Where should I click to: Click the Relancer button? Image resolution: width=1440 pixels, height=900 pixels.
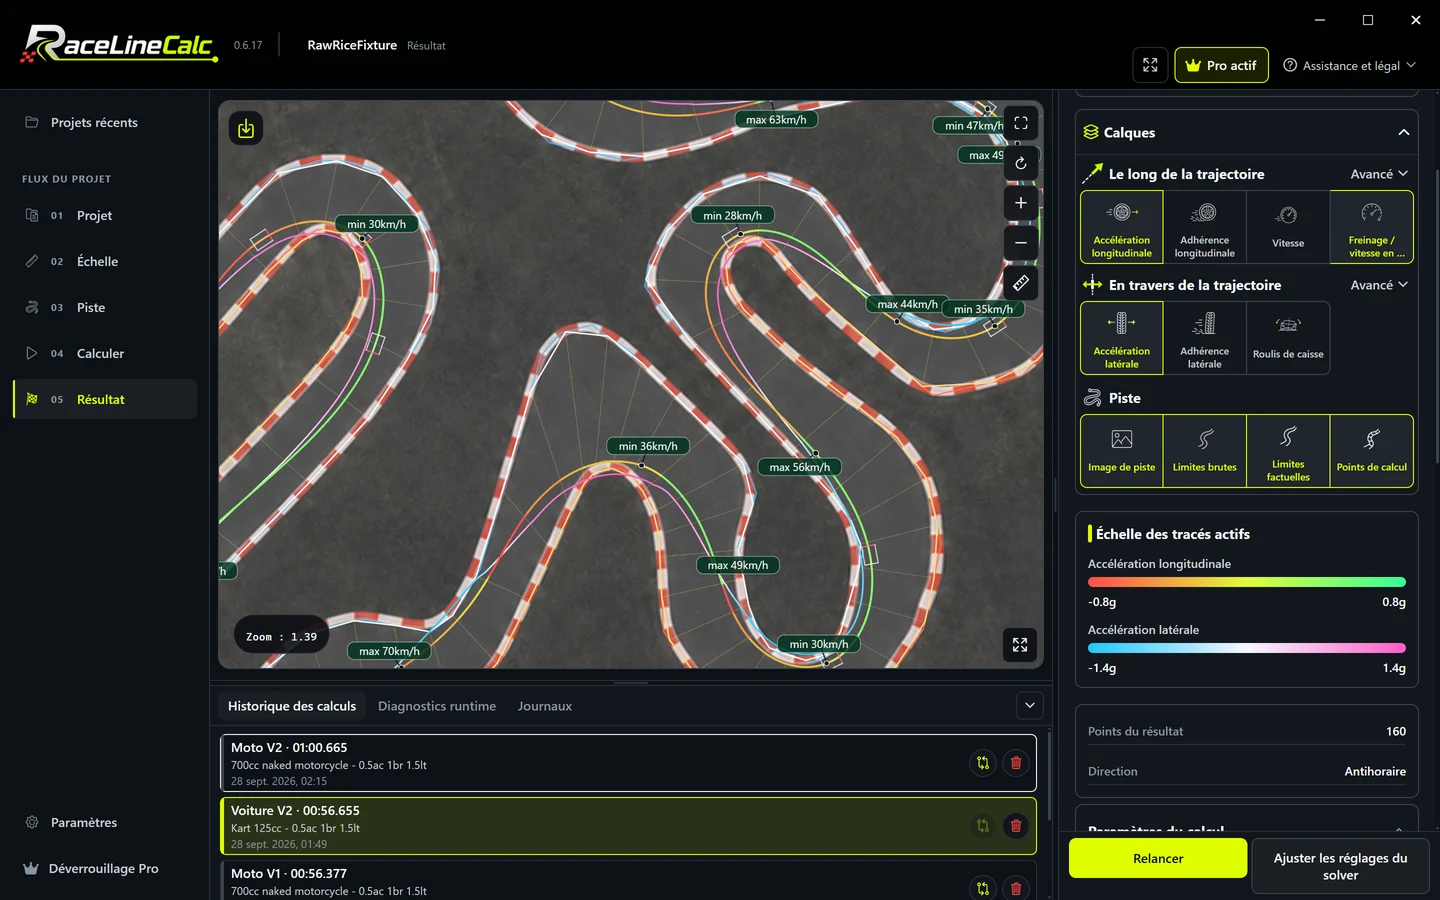tap(1158, 858)
